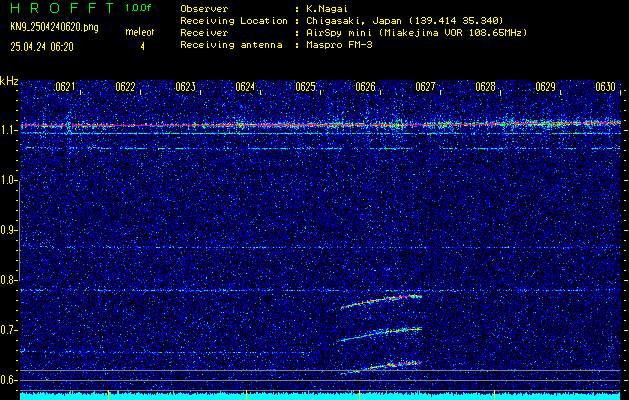Viewport: 629px width, 400px height.
Task: Click the middle meteor echo trace near 0.7 kHz
Action: tap(381, 334)
